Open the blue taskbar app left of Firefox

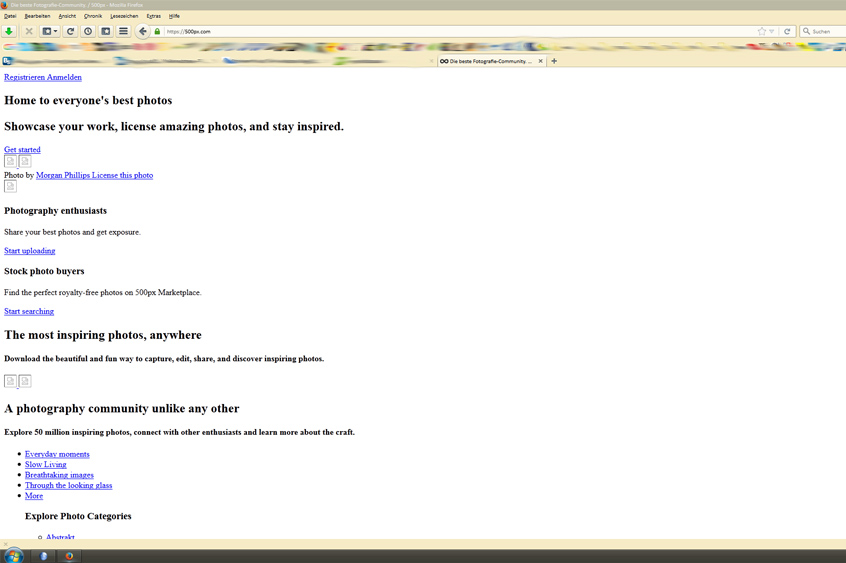(x=43, y=556)
